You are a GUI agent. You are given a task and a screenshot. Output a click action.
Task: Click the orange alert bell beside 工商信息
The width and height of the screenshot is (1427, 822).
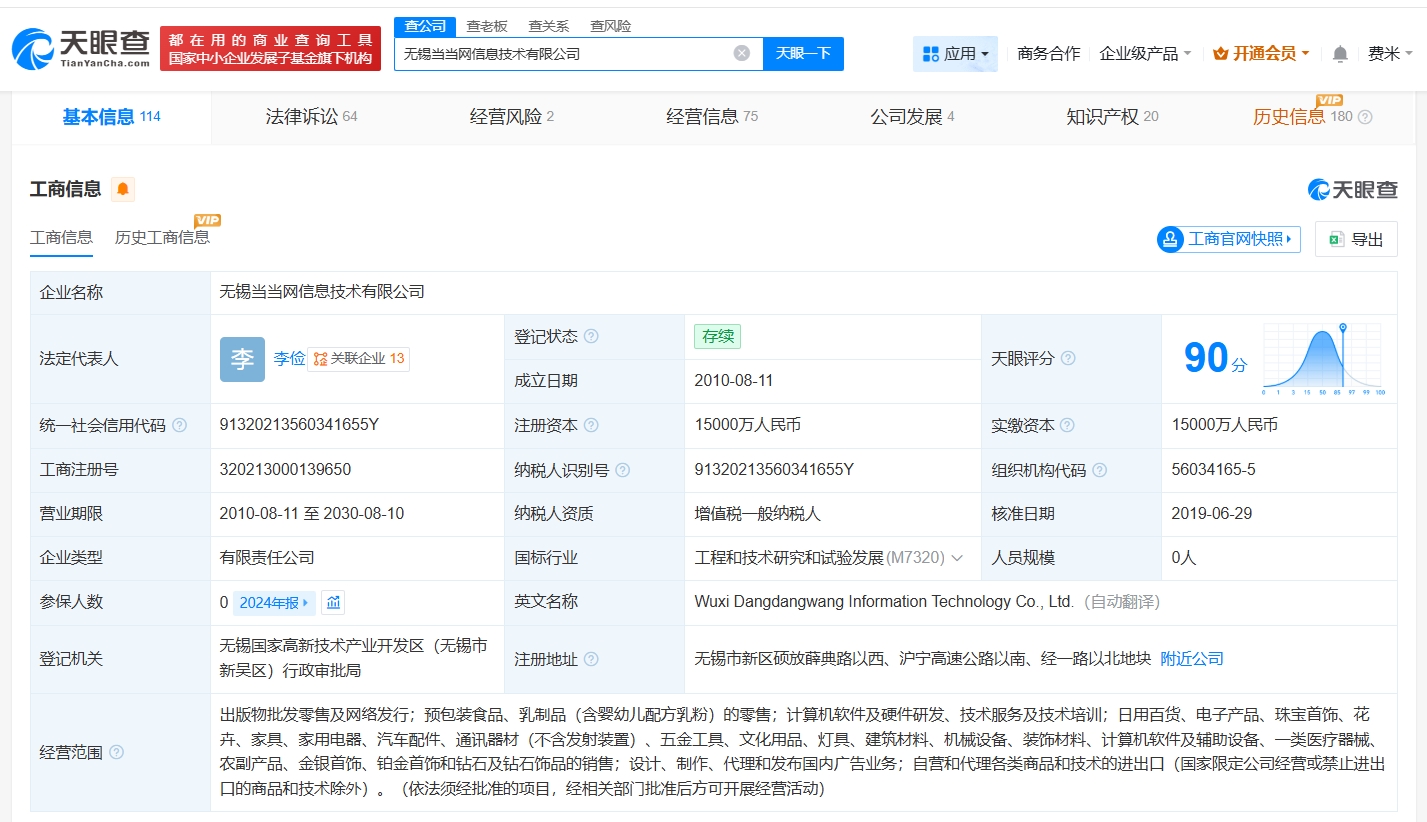click(122, 189)
